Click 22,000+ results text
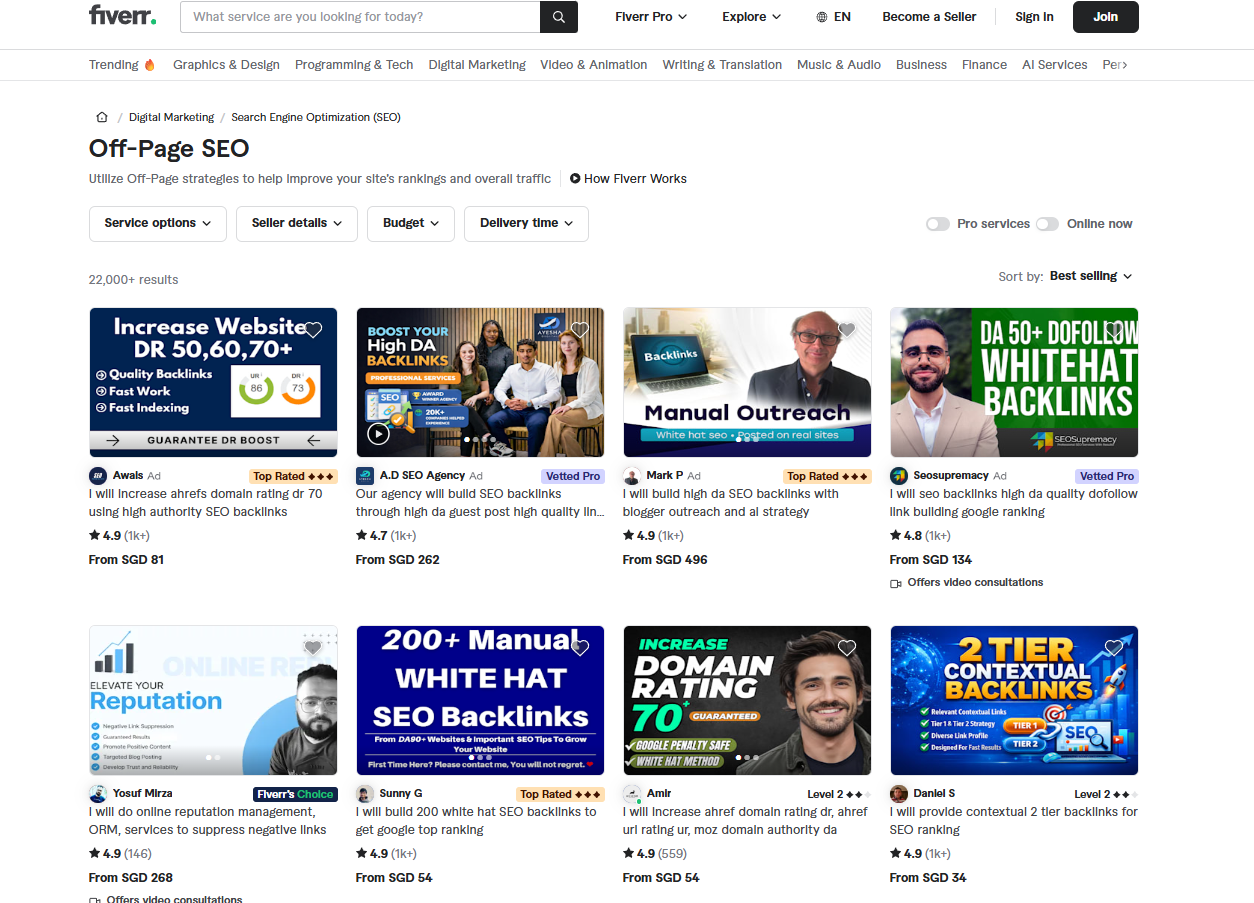 (134, 280)
